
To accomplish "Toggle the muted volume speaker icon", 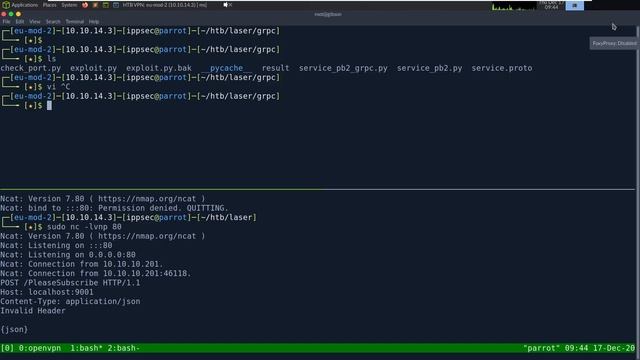I will (x=227, y=5).
